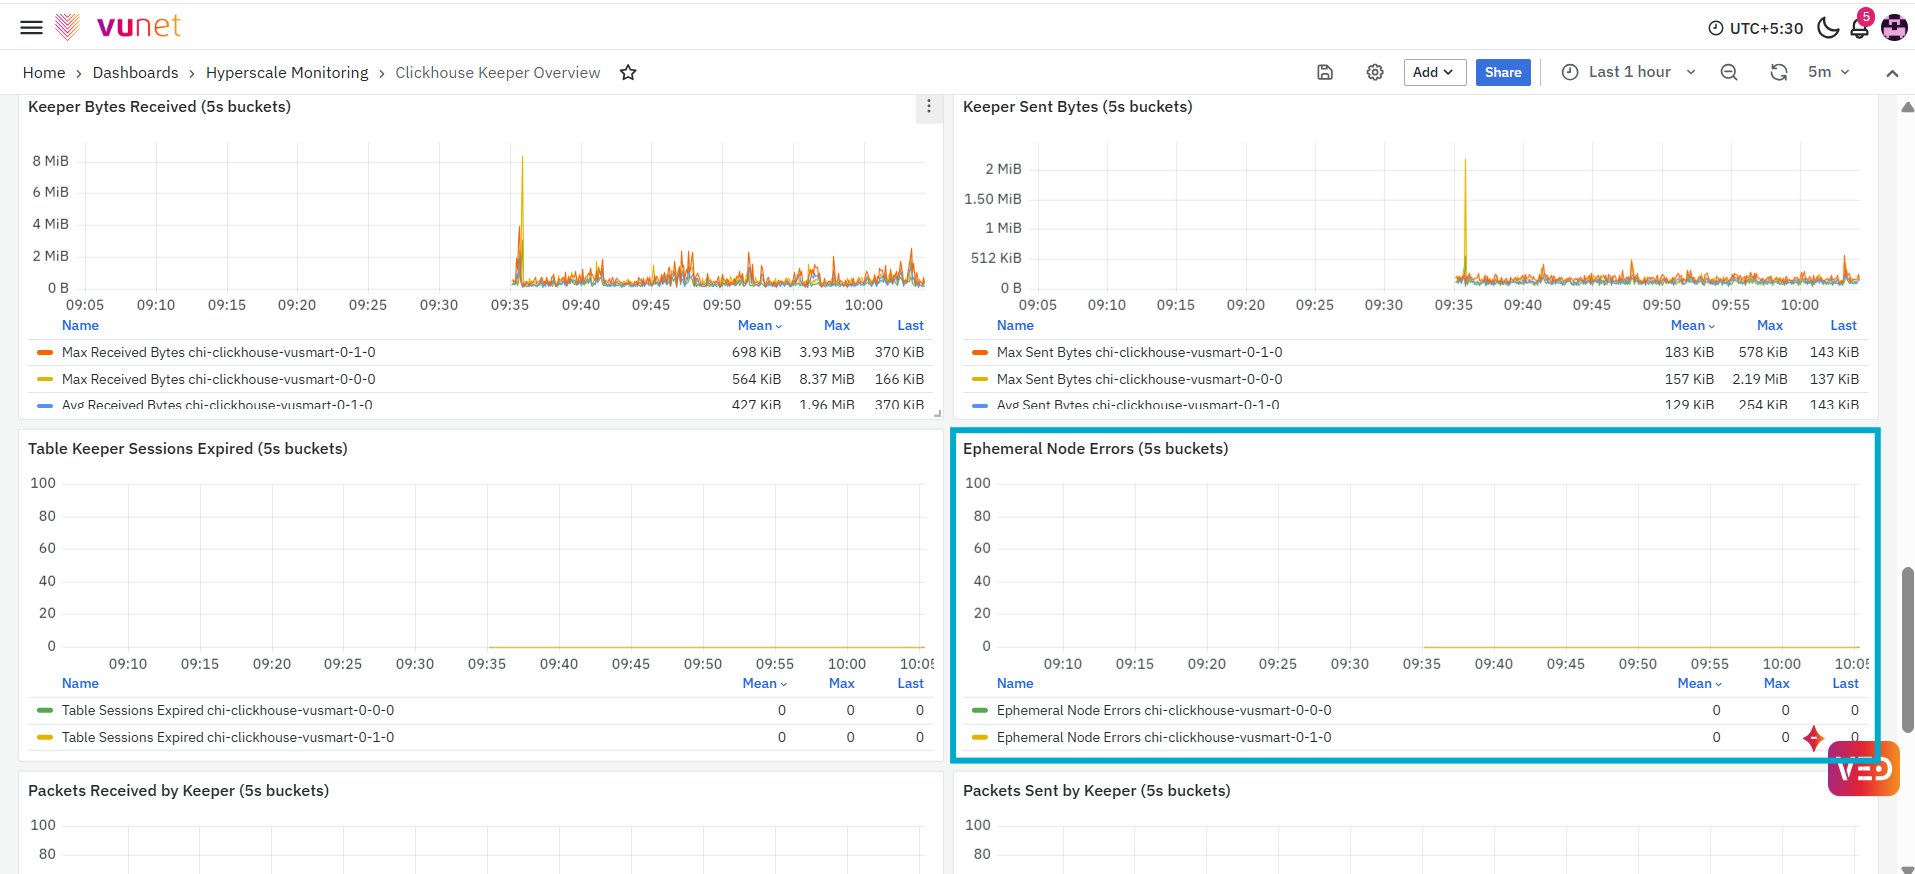
Task: Sort Keeper Sent Bytes legend by Max
Action: pyautogui.click(x=1770, y=325)
